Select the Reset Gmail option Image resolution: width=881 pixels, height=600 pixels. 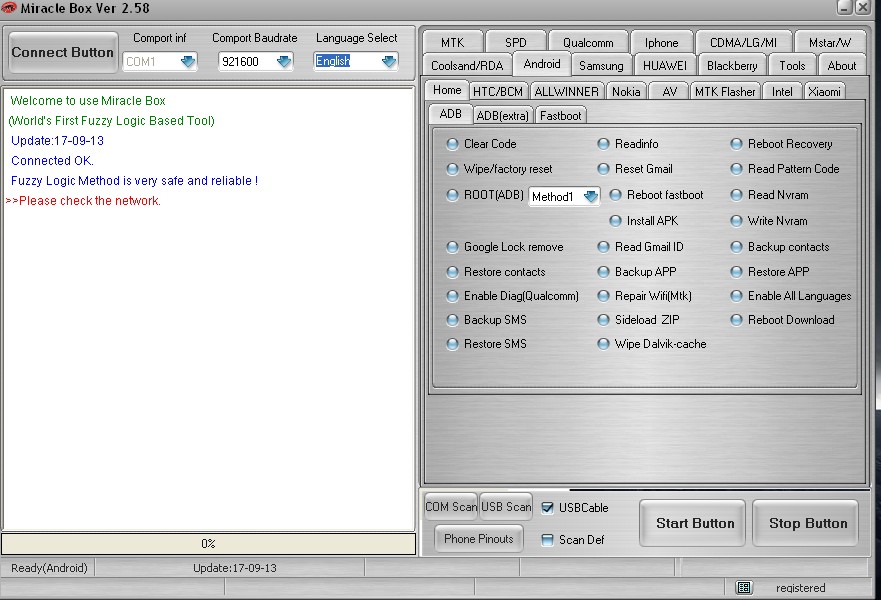(x=603, y=169)
